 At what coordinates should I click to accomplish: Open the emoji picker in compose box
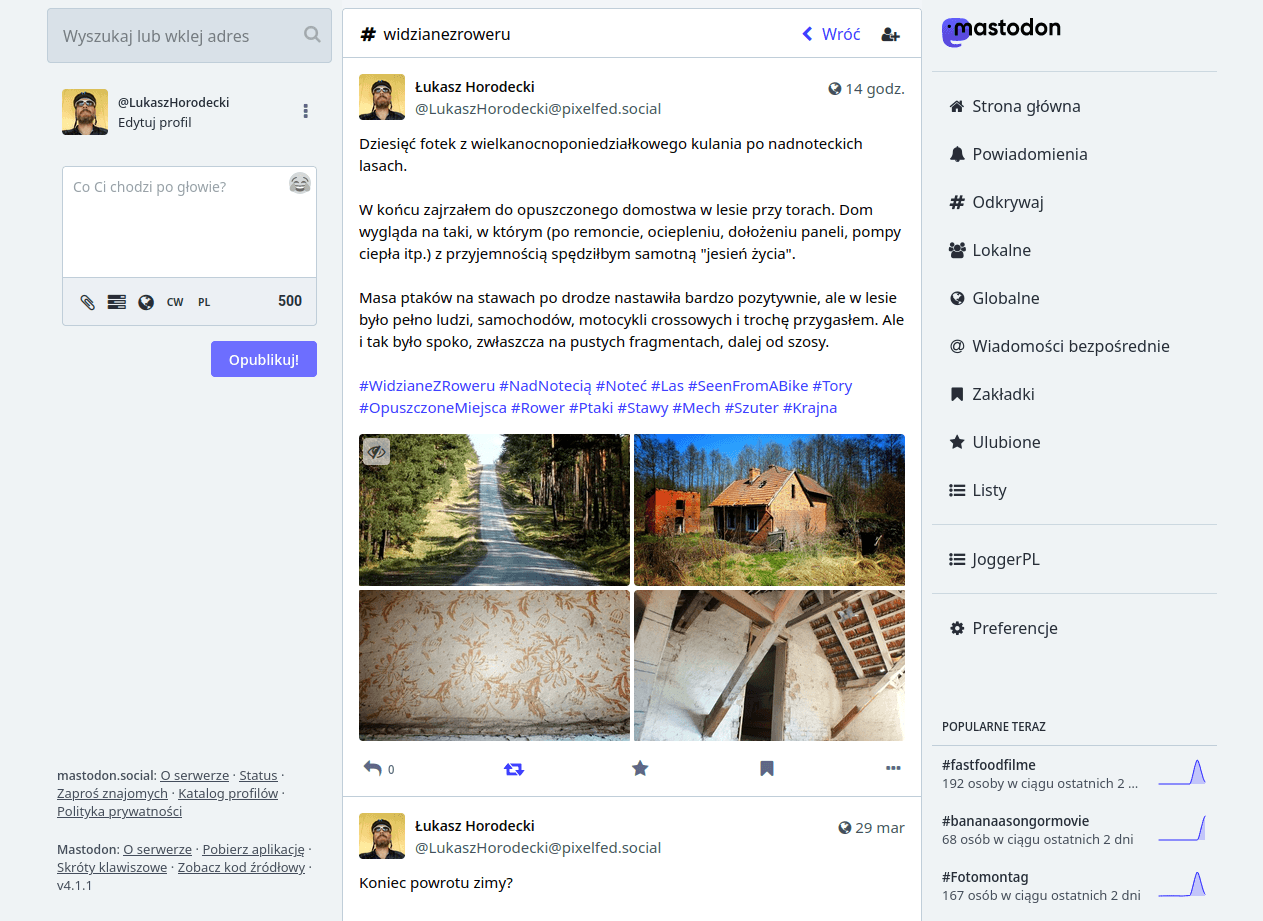pos(300,183)
